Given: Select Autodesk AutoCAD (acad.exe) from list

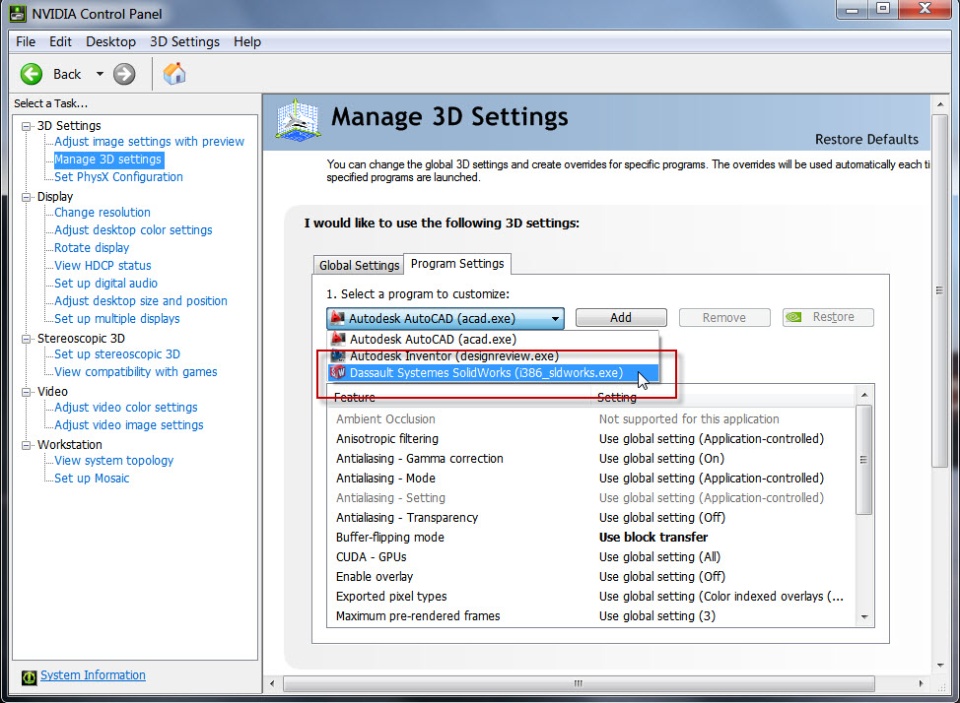Looking at the screenshot, I should (x=493, y=339).
